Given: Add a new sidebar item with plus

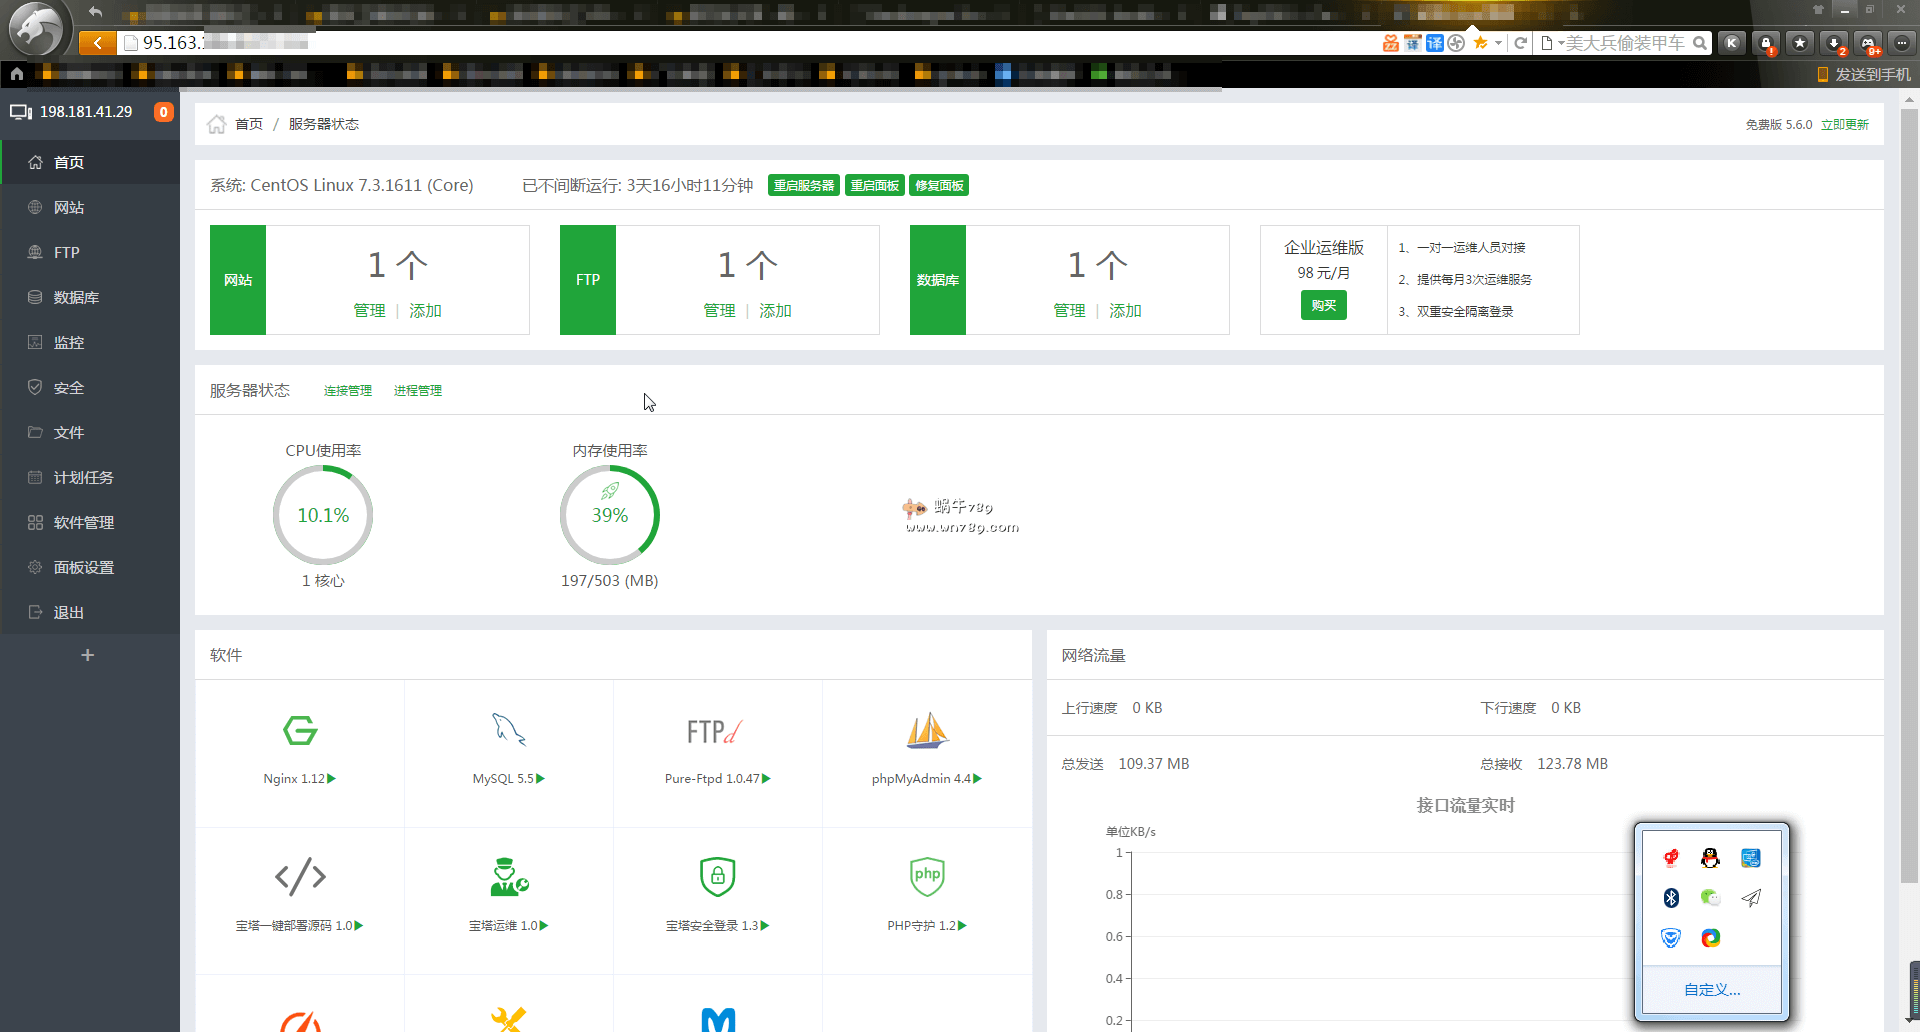Looking at the screenshot, I should (x=88, y=655).
